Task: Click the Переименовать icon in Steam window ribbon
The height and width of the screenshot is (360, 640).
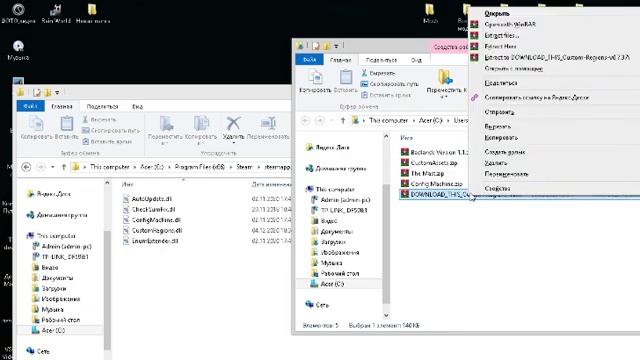Action: (268, 123)
